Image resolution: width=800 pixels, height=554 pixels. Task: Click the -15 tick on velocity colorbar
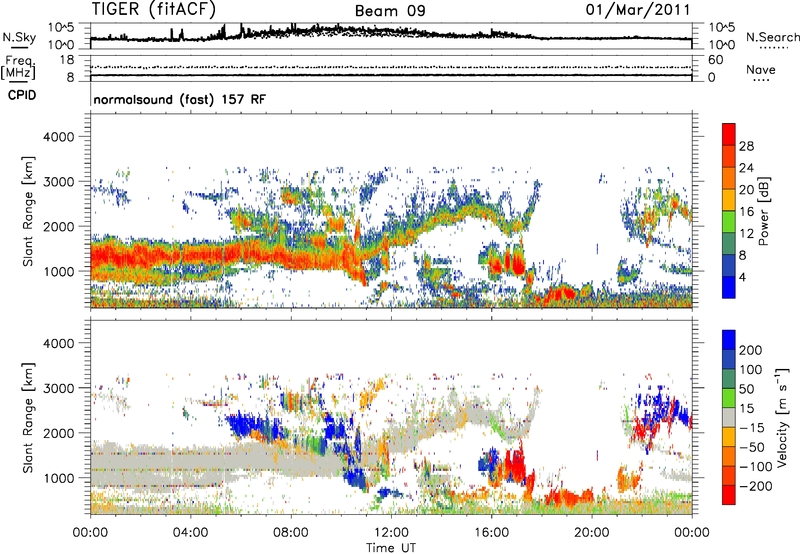point(752,428)
